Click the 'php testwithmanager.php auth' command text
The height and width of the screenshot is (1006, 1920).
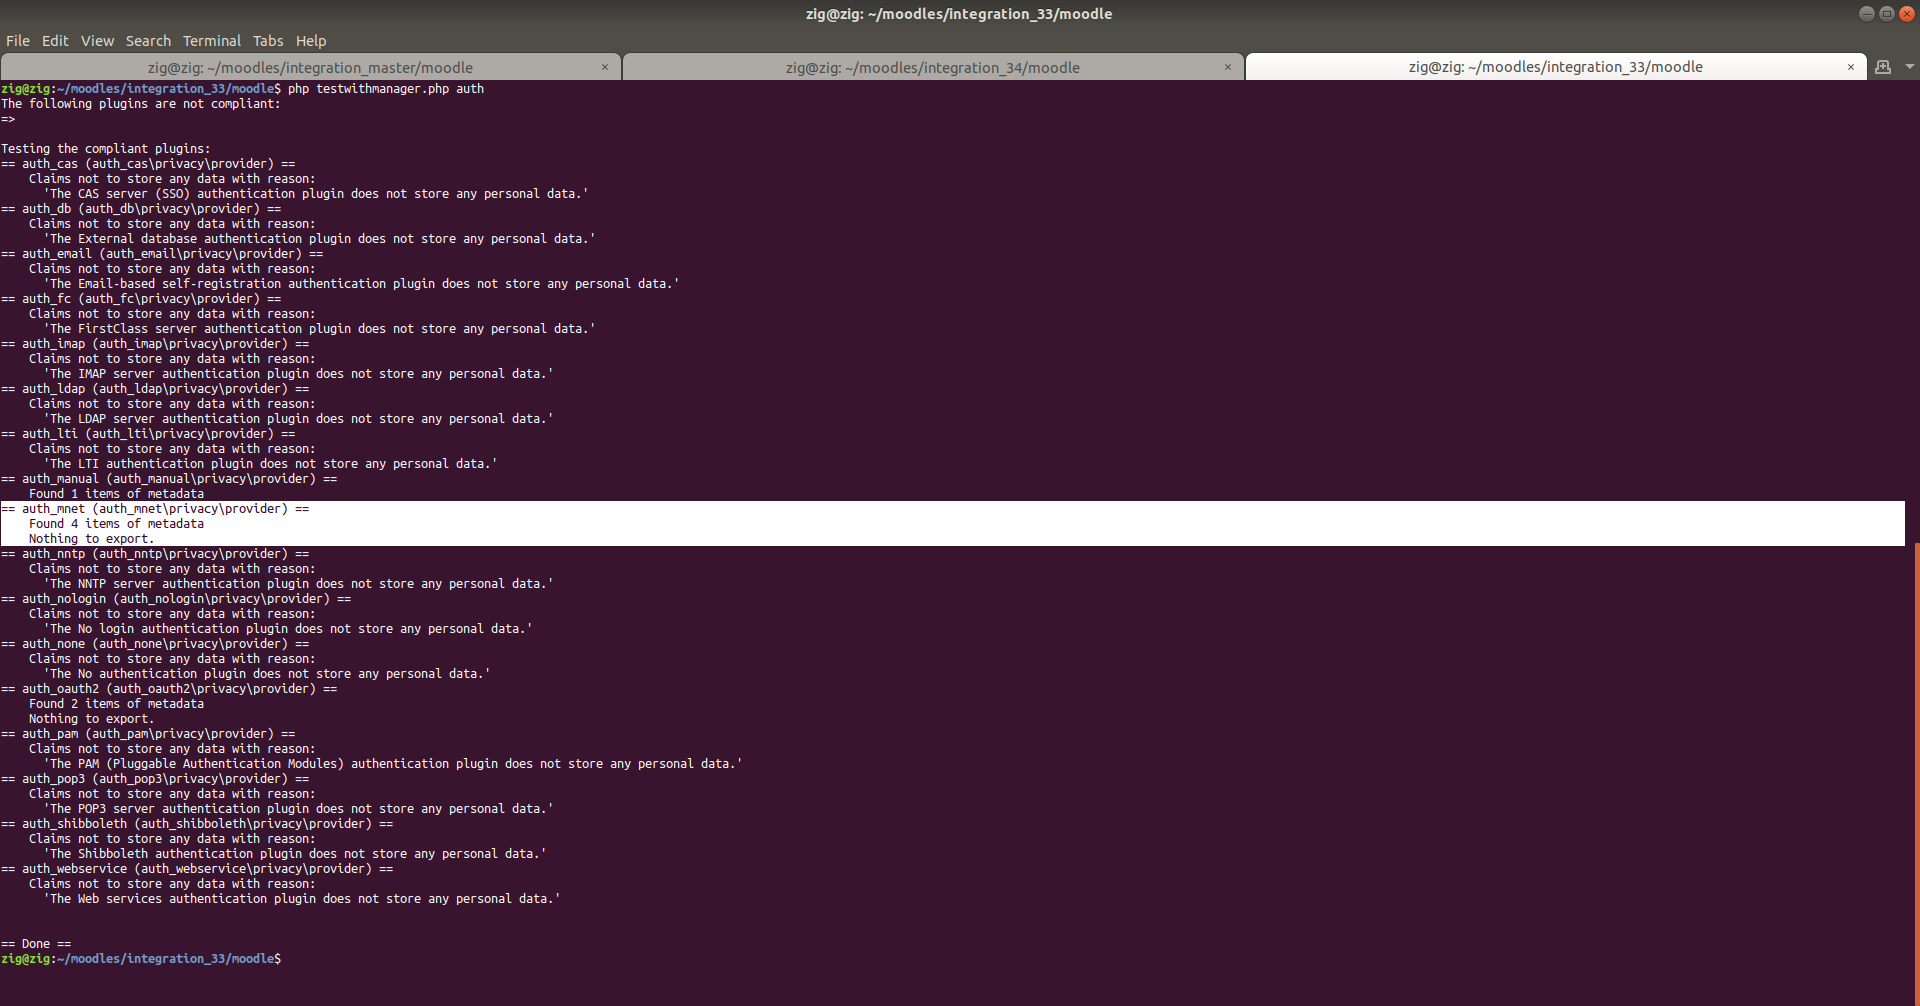(x=386, y=89)
